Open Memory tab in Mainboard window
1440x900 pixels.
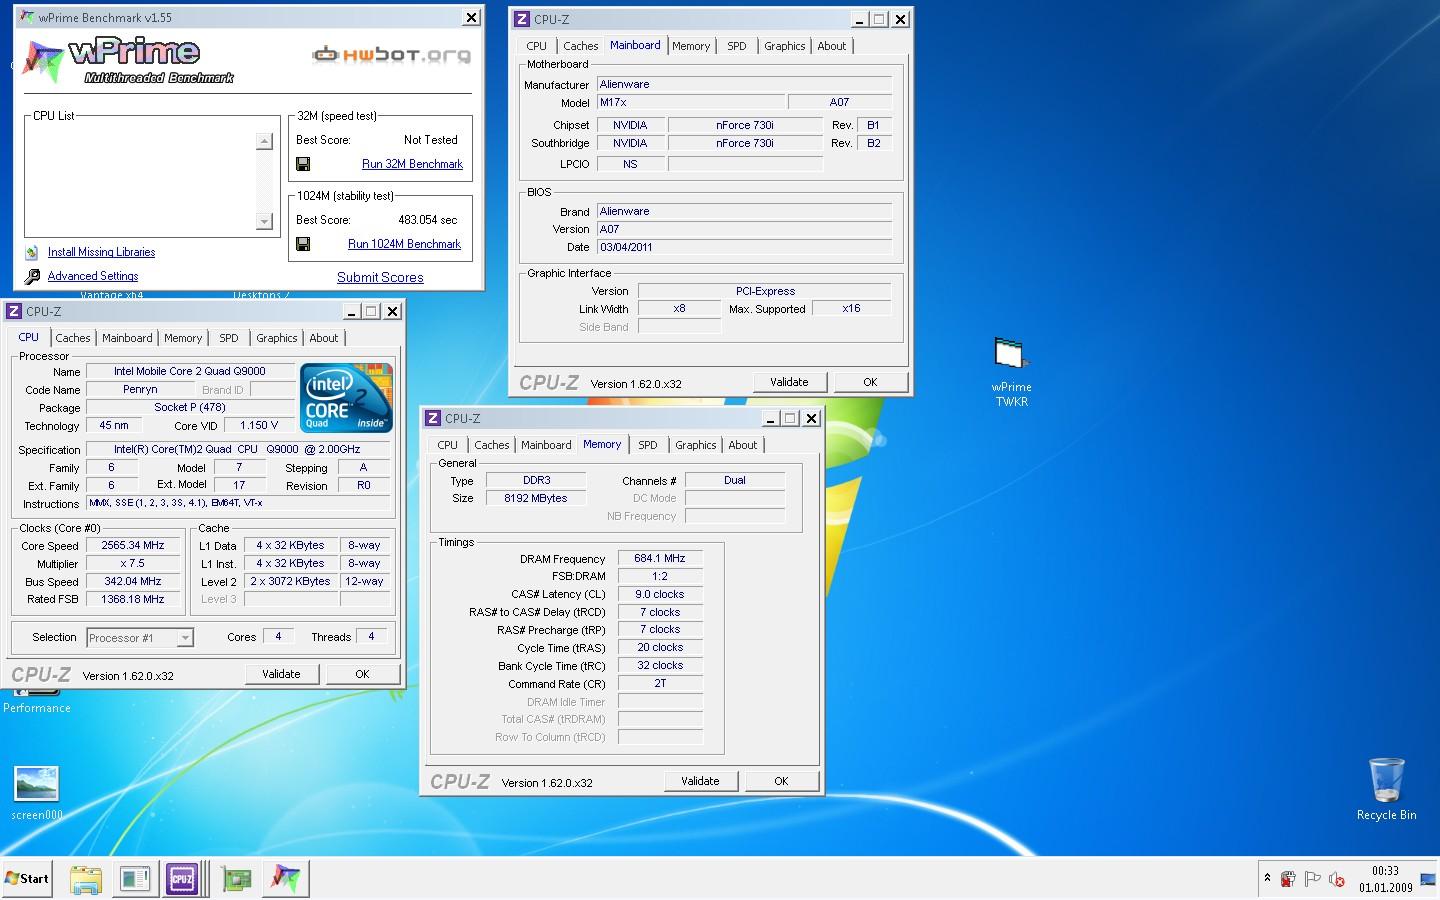(691, 46)
